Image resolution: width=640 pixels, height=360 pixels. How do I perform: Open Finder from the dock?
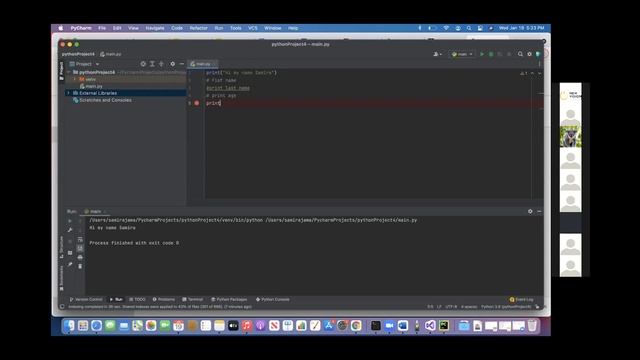[x=69, y=326]
